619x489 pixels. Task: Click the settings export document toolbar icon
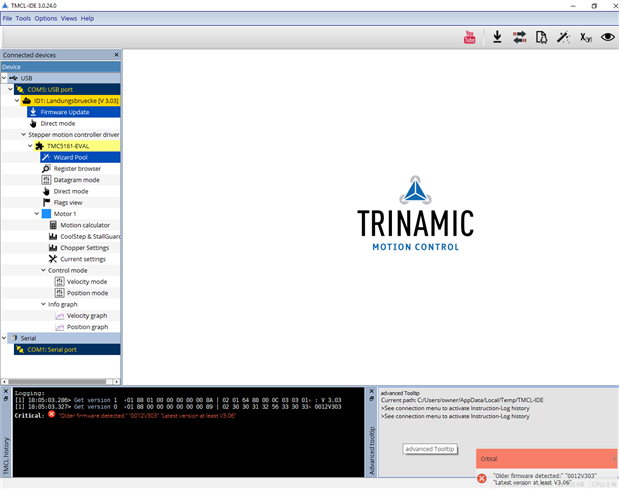coord(541,37)
